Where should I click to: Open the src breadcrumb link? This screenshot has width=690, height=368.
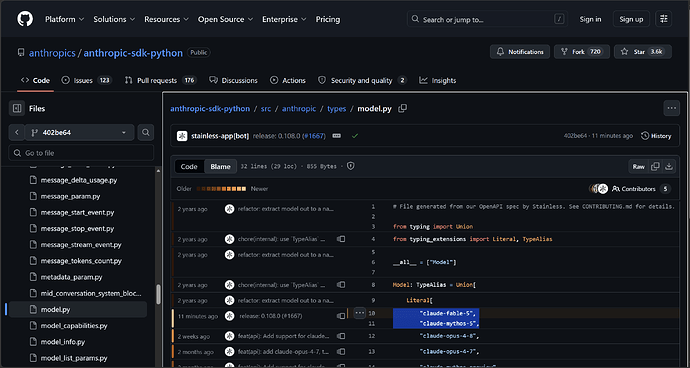click(266, 109)
